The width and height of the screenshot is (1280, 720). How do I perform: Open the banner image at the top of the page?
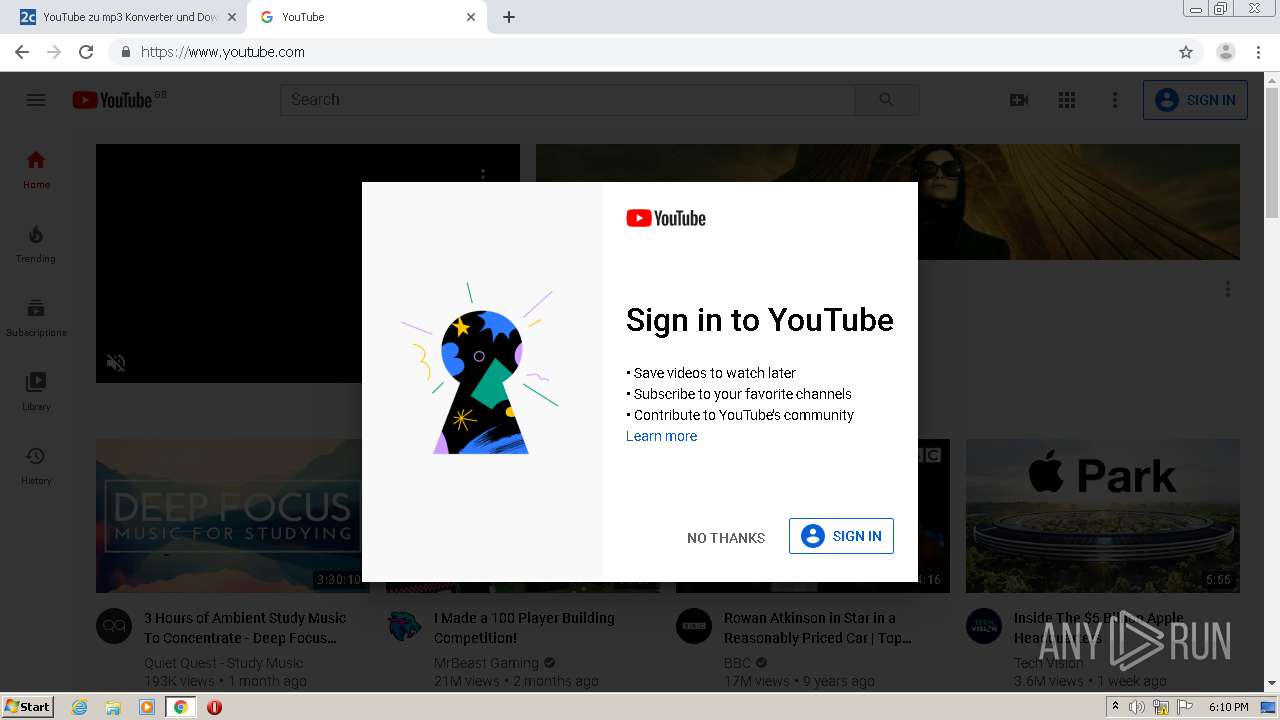(888, 202)
